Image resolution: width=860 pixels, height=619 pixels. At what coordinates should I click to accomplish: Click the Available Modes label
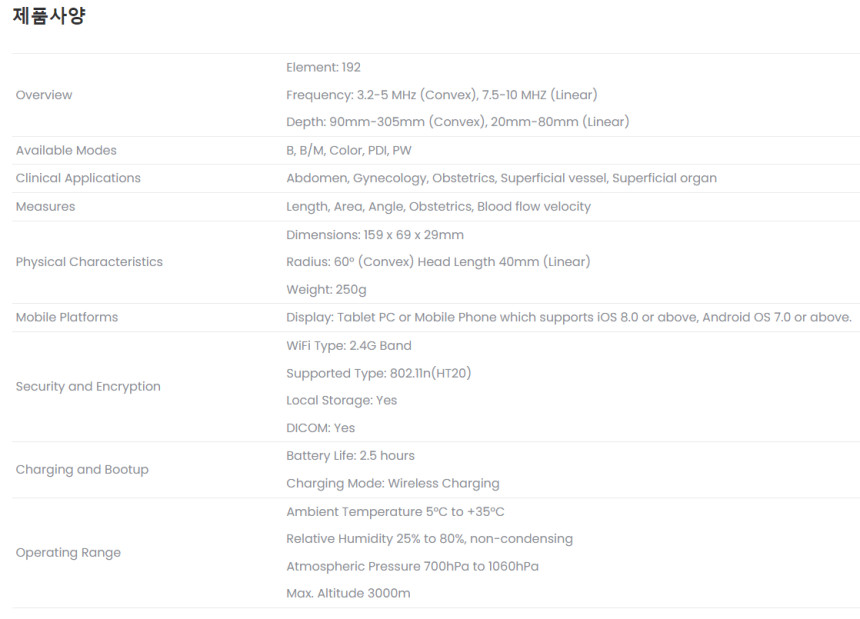click(66, 150)
